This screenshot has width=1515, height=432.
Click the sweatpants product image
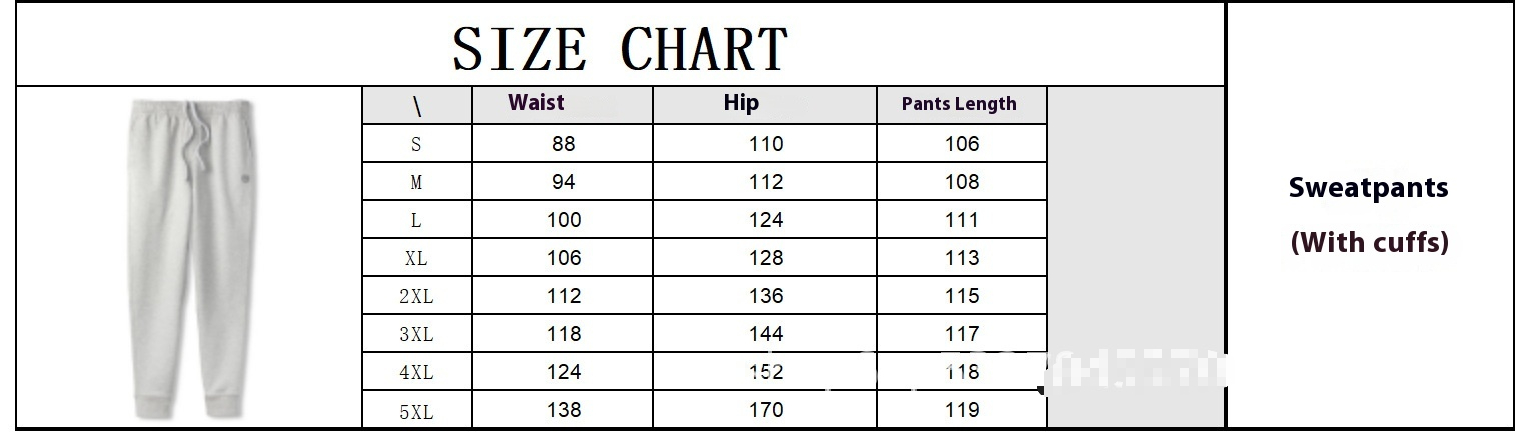189,258
